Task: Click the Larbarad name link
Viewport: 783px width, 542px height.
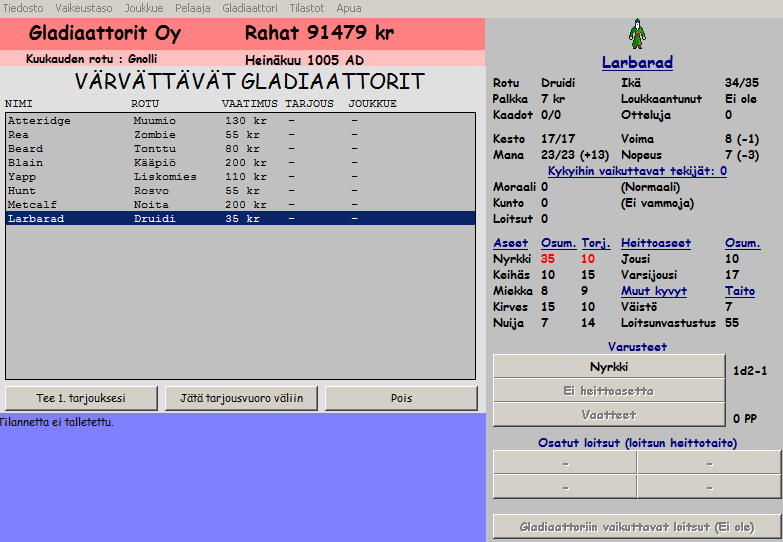Action: [x=637, y=63]
